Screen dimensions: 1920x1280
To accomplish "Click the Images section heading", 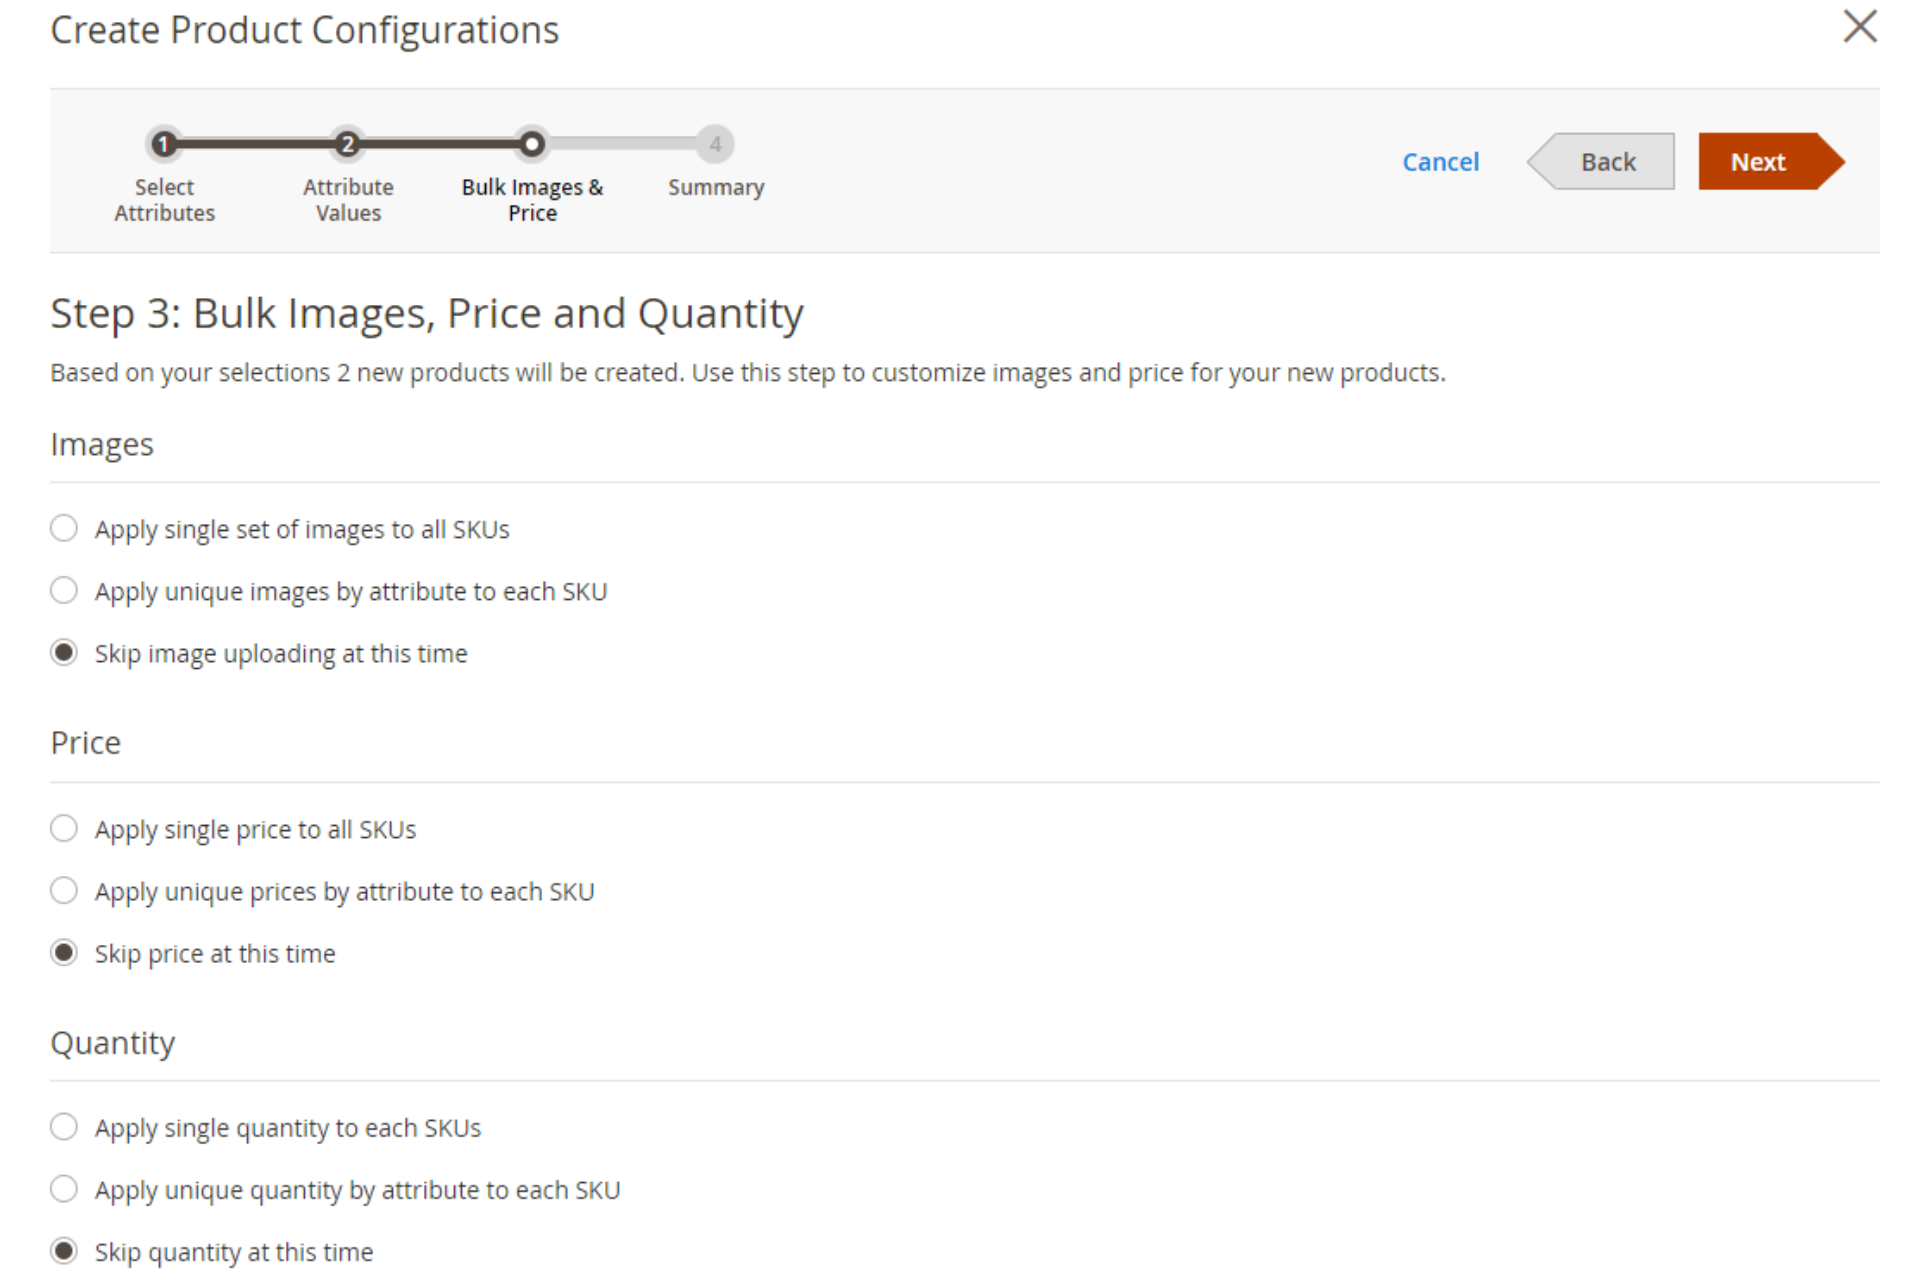I will pos(101,443).
